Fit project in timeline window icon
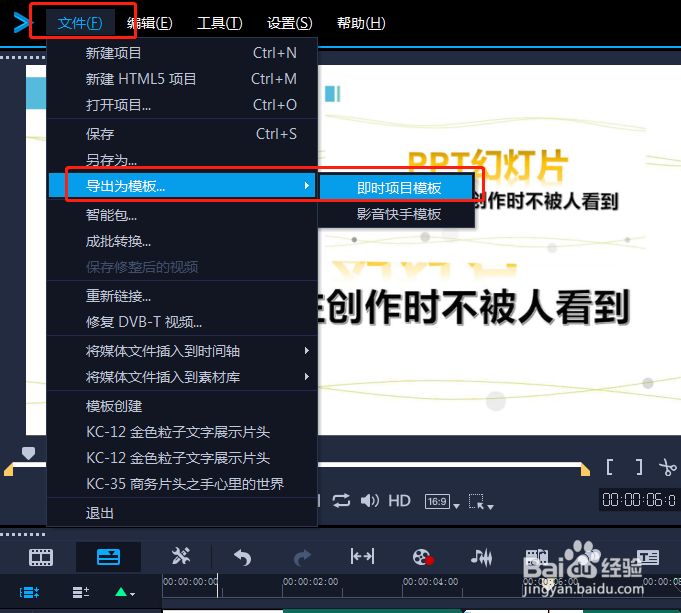The image size is (681, 613). 362,556
